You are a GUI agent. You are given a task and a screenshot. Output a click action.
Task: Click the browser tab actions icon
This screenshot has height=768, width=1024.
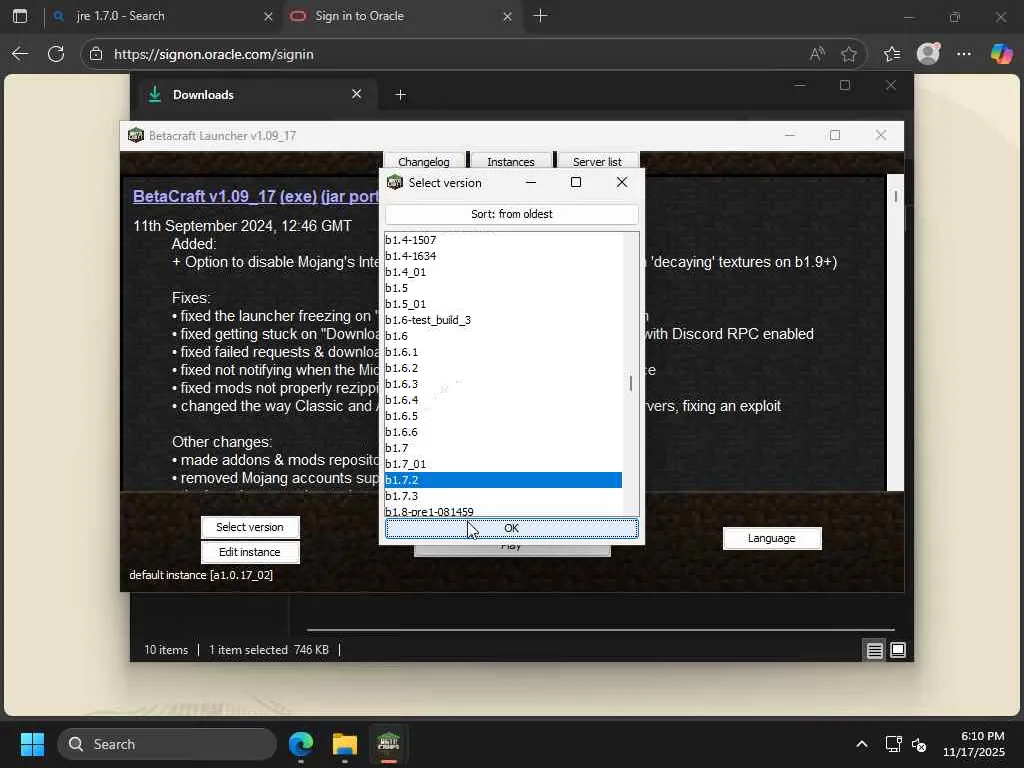(x=20, y=16)
